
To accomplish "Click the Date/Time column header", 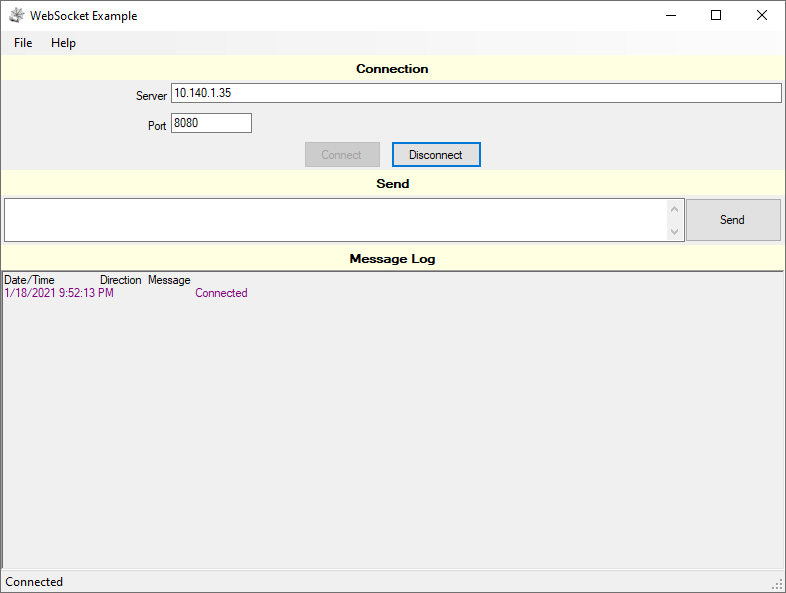I will [x=29, y=280].
